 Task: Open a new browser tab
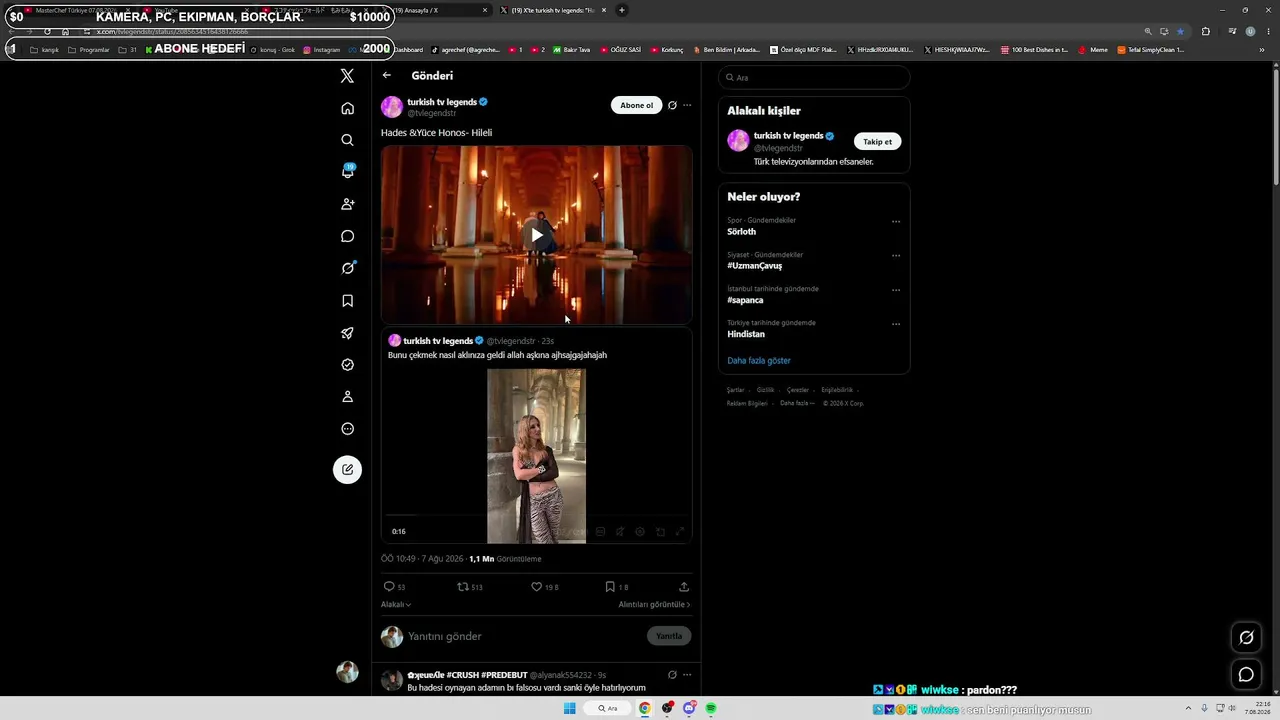621,10
